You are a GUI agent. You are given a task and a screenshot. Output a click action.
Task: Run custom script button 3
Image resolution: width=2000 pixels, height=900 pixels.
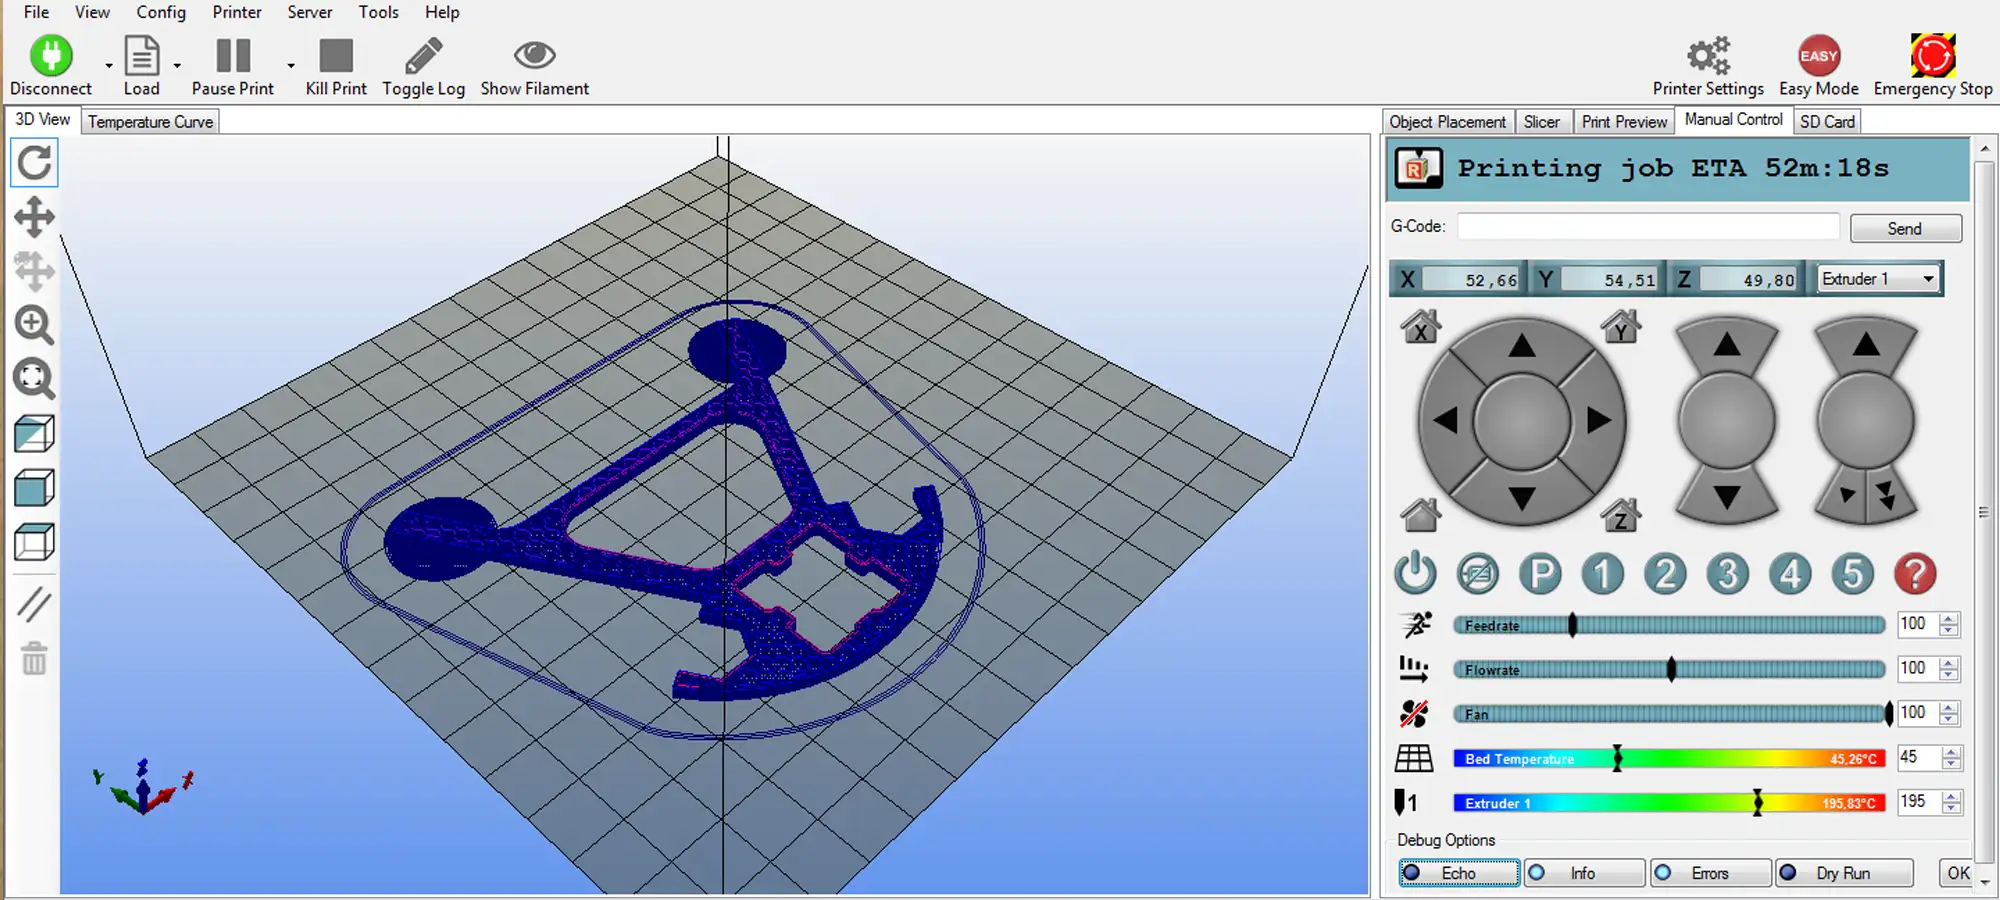click(x=1728, y=574)
